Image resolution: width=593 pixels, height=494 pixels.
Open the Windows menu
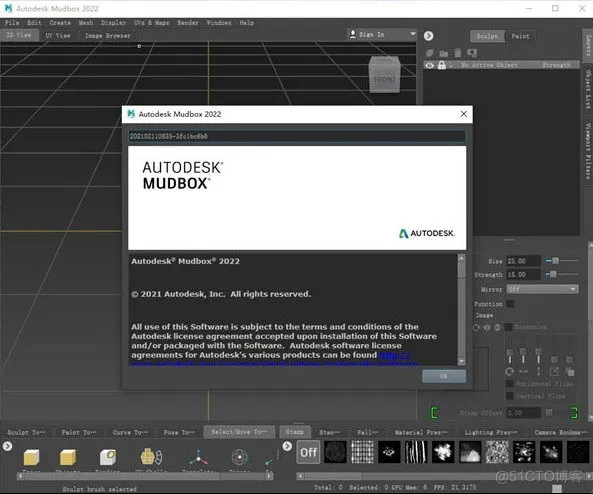(x=219, y=23)
